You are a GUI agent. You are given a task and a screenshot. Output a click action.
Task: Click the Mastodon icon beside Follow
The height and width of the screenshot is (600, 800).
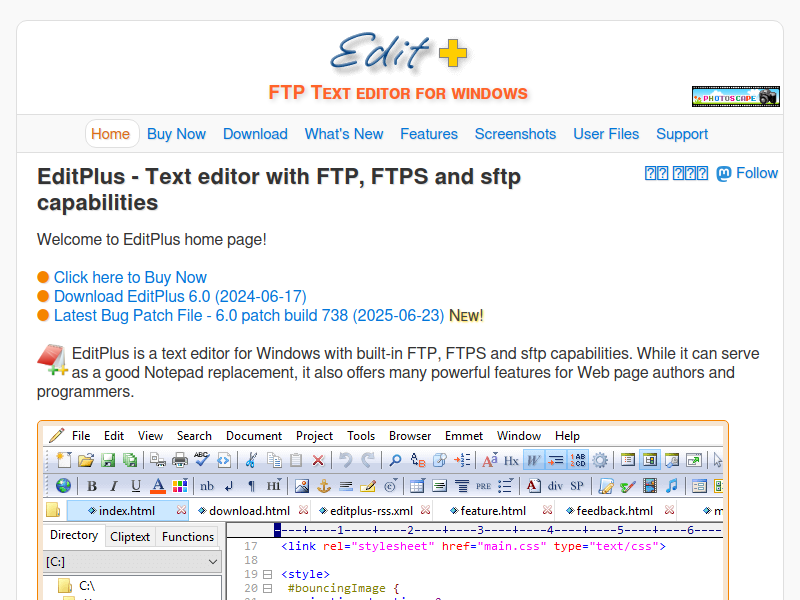click(x=724, y=173)
